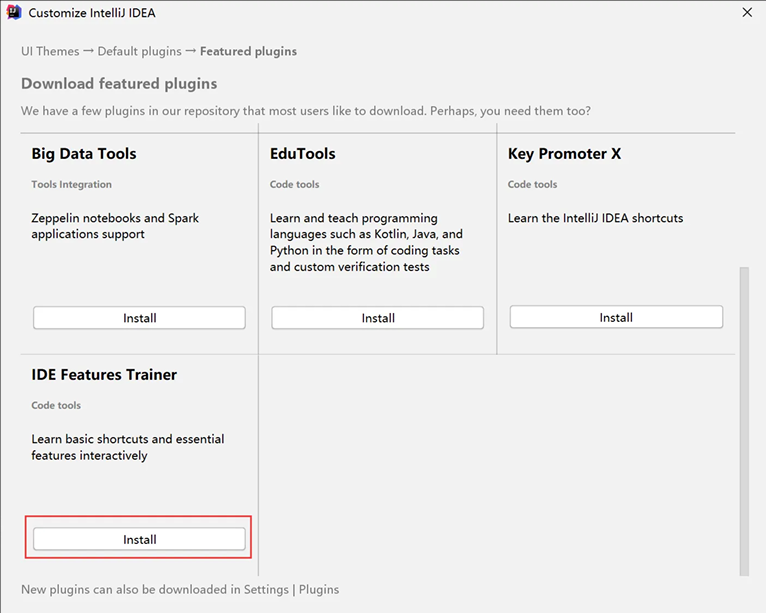The height and width of the screenshot is (613, 766).
Task: Click Code tools label under EduTools
Action: pos(294,185)
